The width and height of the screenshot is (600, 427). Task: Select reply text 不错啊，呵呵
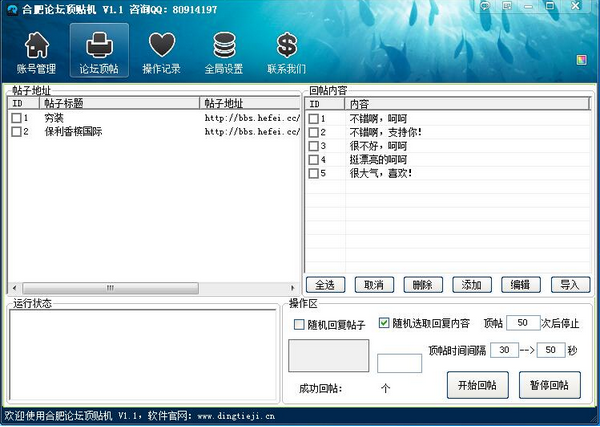(x=378, y=119)
